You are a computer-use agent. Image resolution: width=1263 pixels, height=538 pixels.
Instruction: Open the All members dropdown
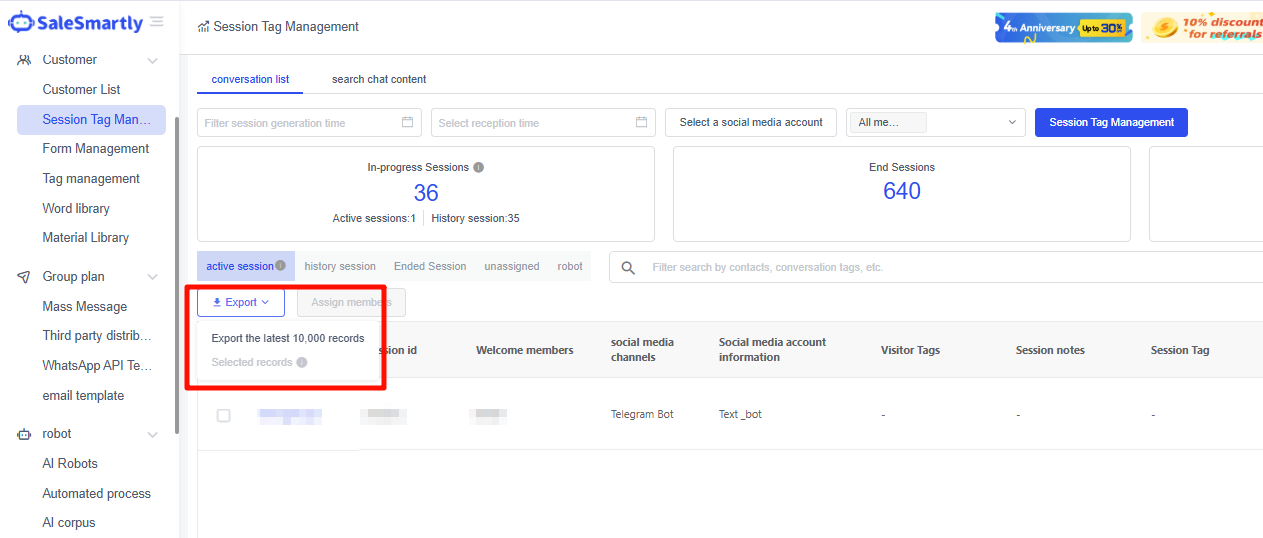click(935, 122)
